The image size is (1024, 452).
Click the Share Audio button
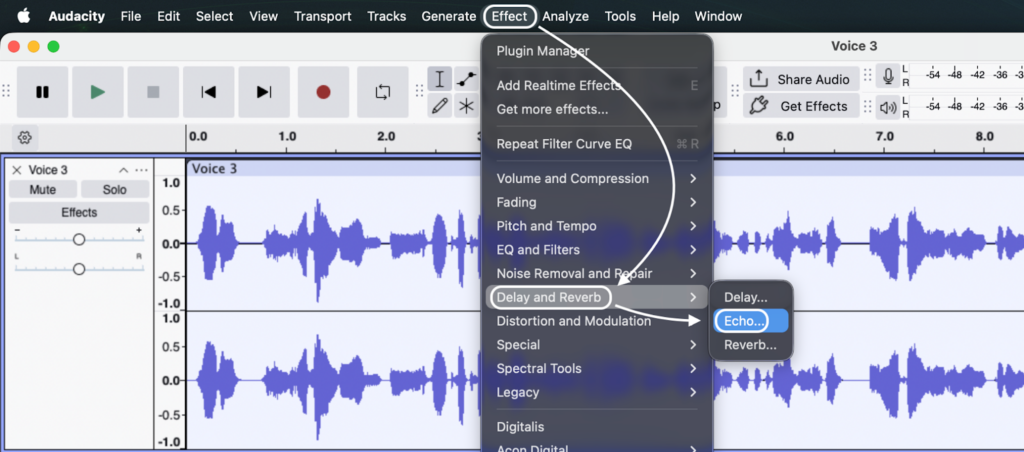(800, 79)
